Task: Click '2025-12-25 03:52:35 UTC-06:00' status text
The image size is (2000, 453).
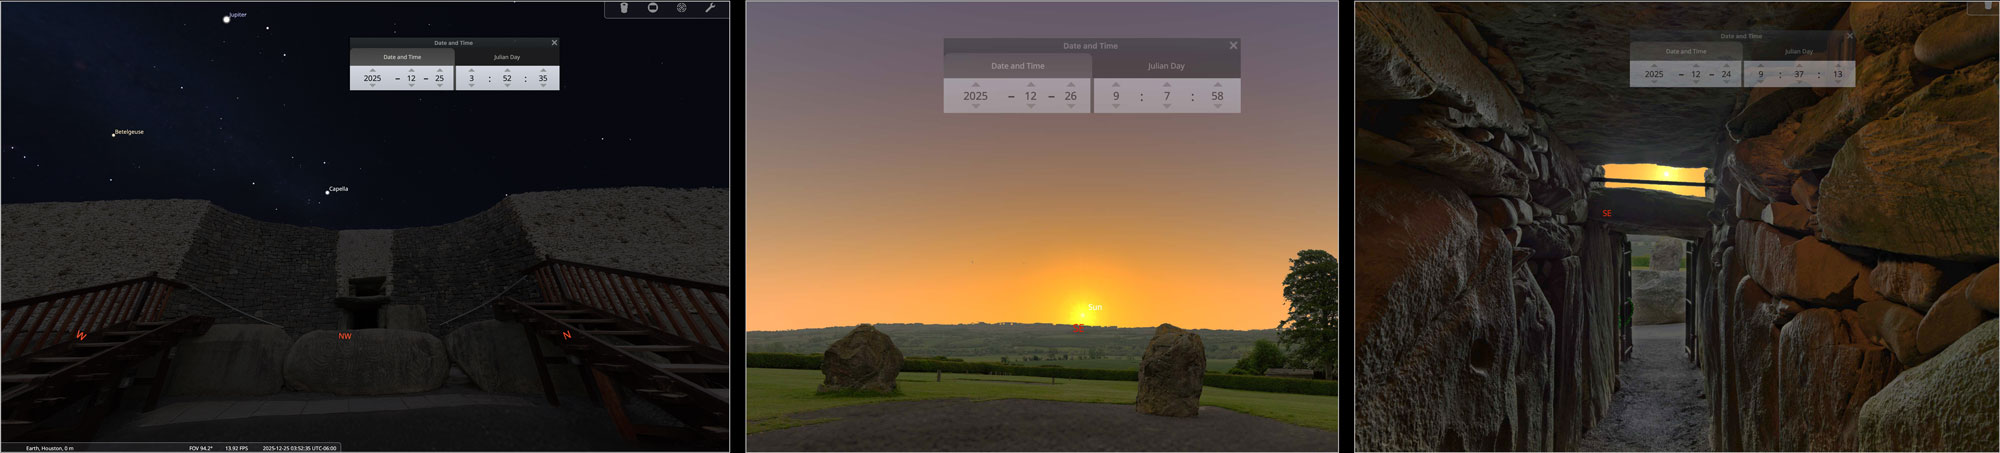Action: pos(299,448)
